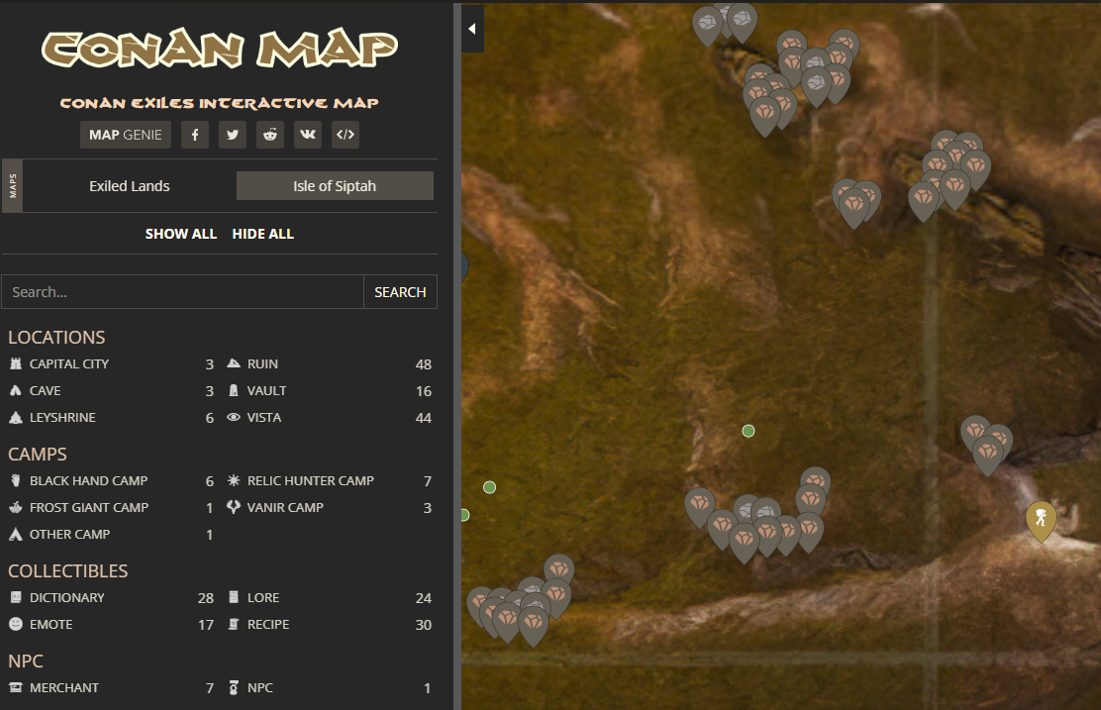Click the Frost Giant Camp icon
Image resolution: width=1101 pixels, height=710 pixels.
[x=14, y=507]
